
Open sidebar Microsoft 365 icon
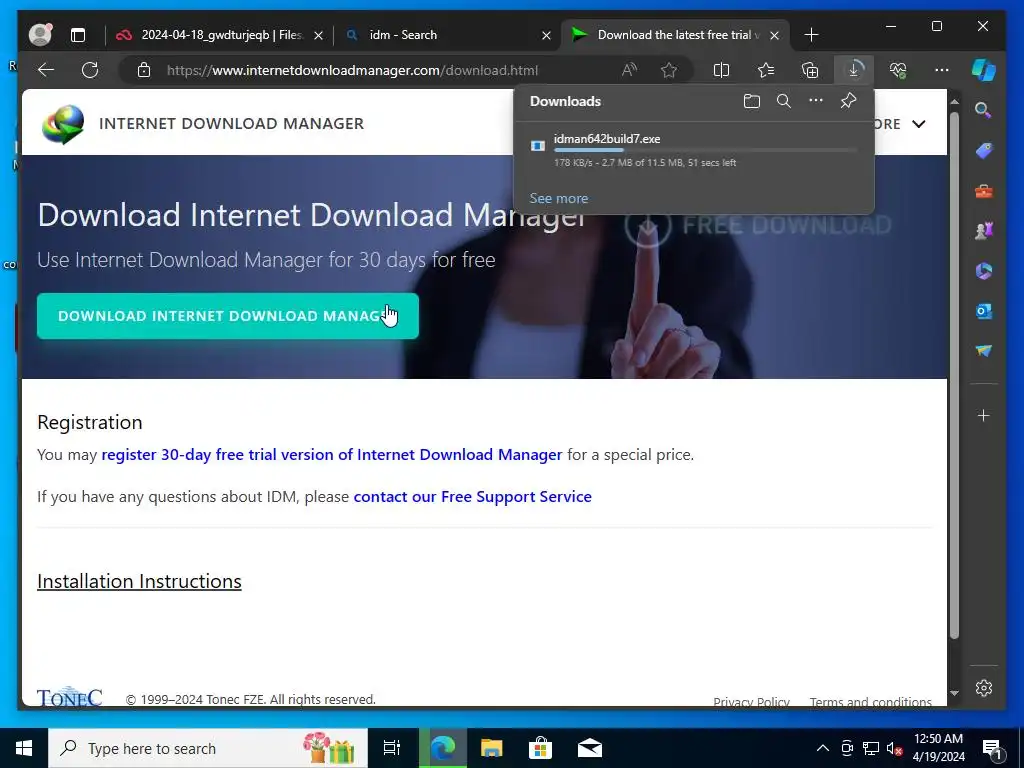pyautogui.click(x=984, y=271)
